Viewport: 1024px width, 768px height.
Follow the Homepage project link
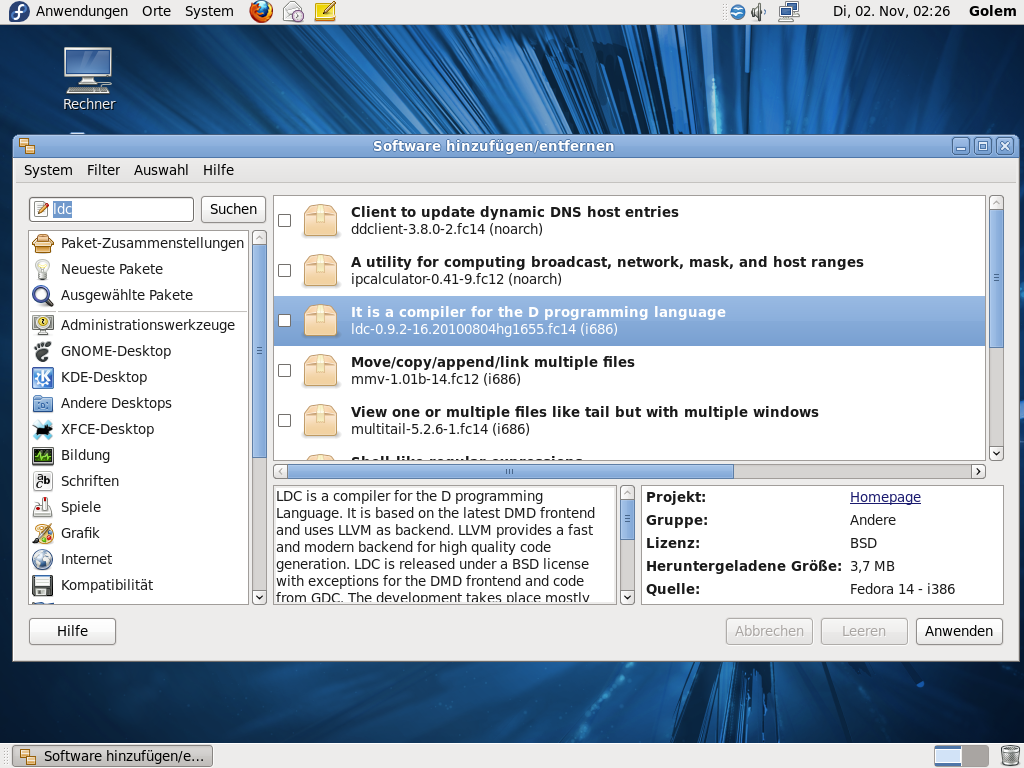point(885,497)
